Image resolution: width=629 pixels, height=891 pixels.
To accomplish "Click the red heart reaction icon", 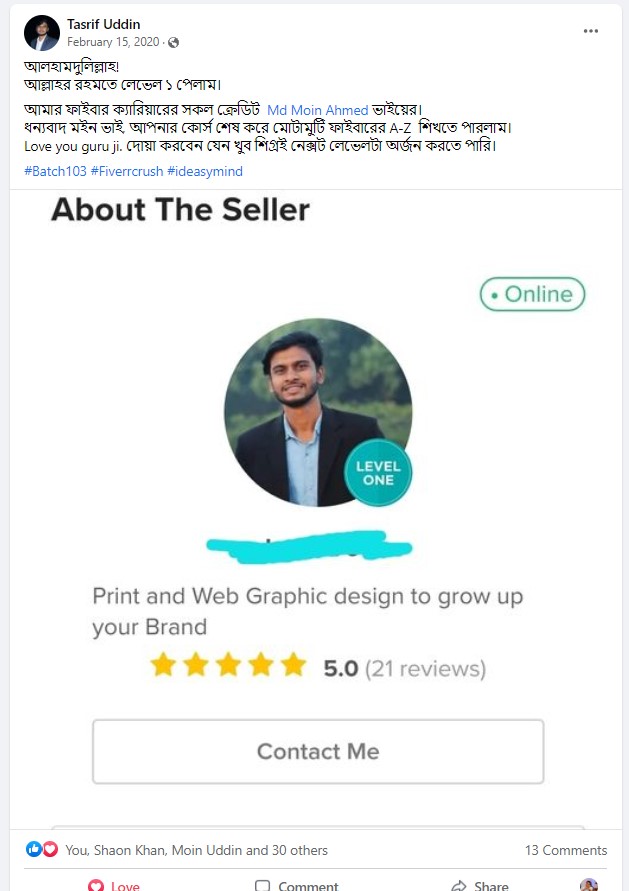I will pos(50,849).
